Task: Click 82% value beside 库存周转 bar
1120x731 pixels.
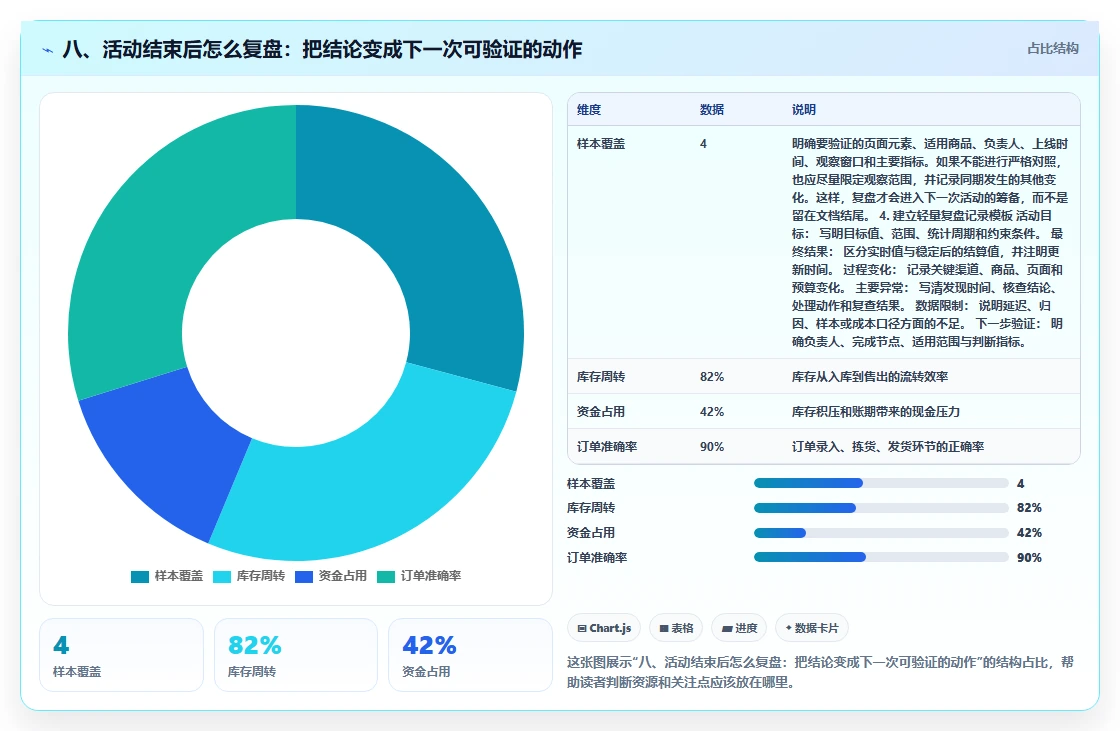Action: (1029, 508)
